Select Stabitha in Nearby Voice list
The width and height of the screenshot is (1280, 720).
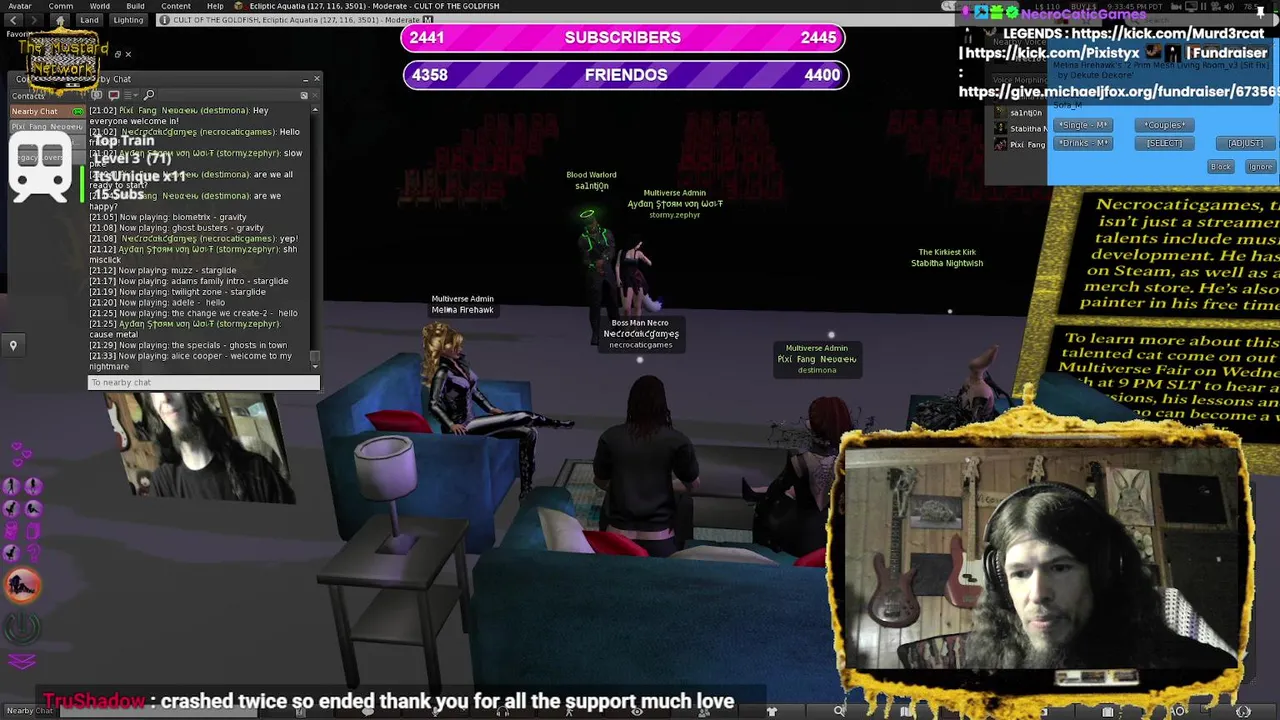pos(1018,129)
